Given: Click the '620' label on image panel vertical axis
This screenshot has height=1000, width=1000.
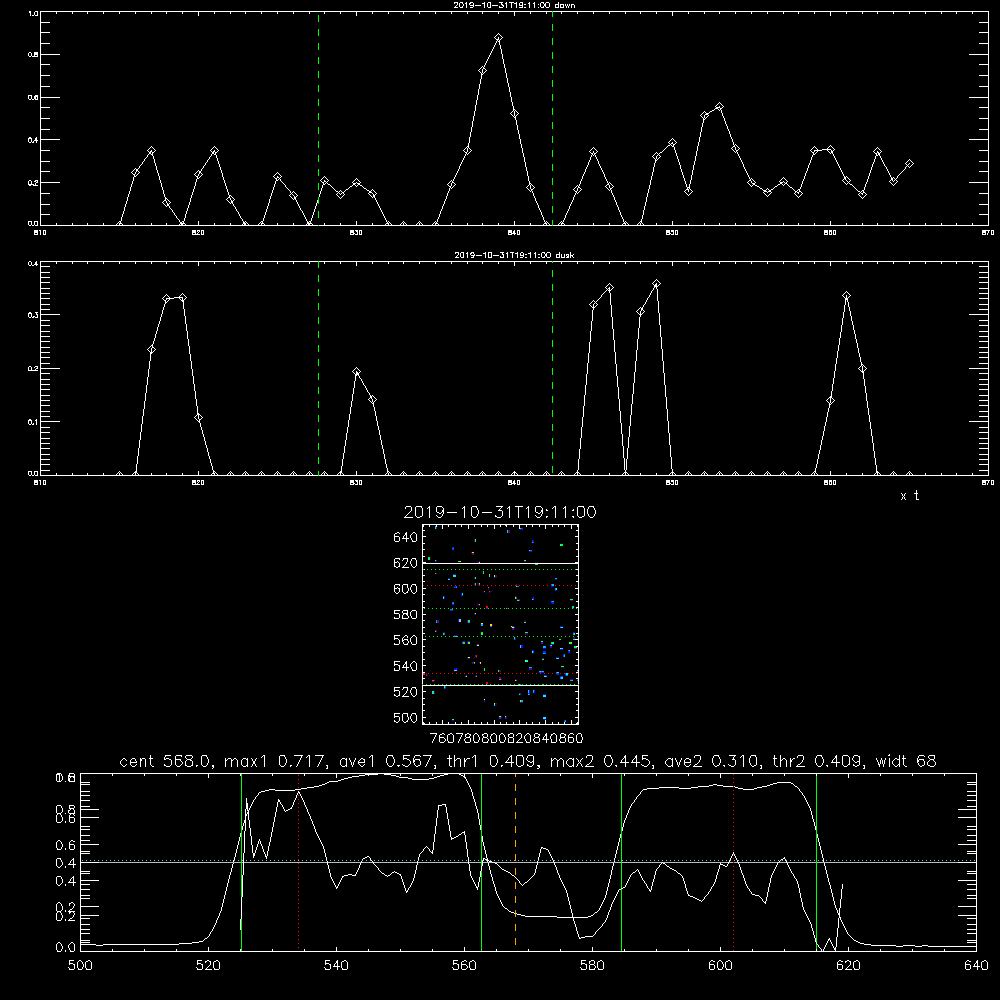Looking at the screenshot, I should (x=406, y=563).
